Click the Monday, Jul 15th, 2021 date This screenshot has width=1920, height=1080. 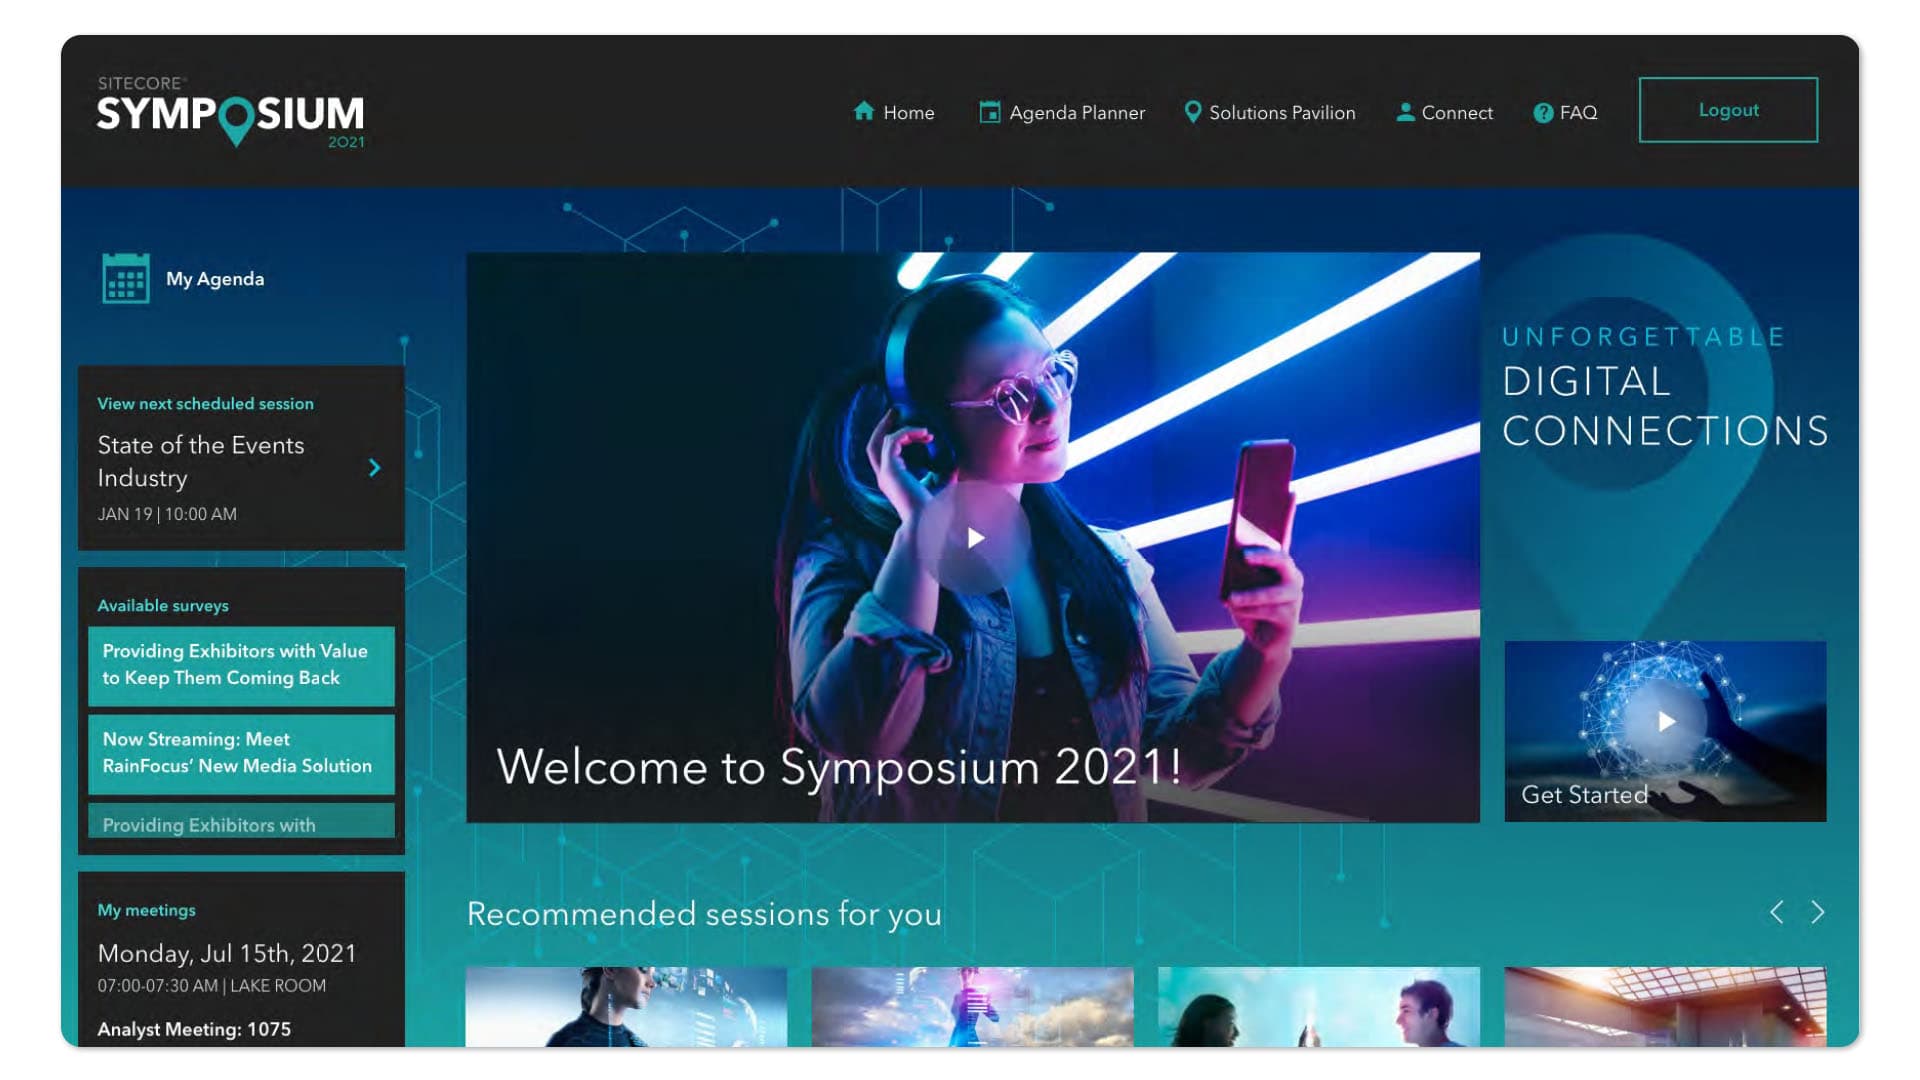click(227, 953)
